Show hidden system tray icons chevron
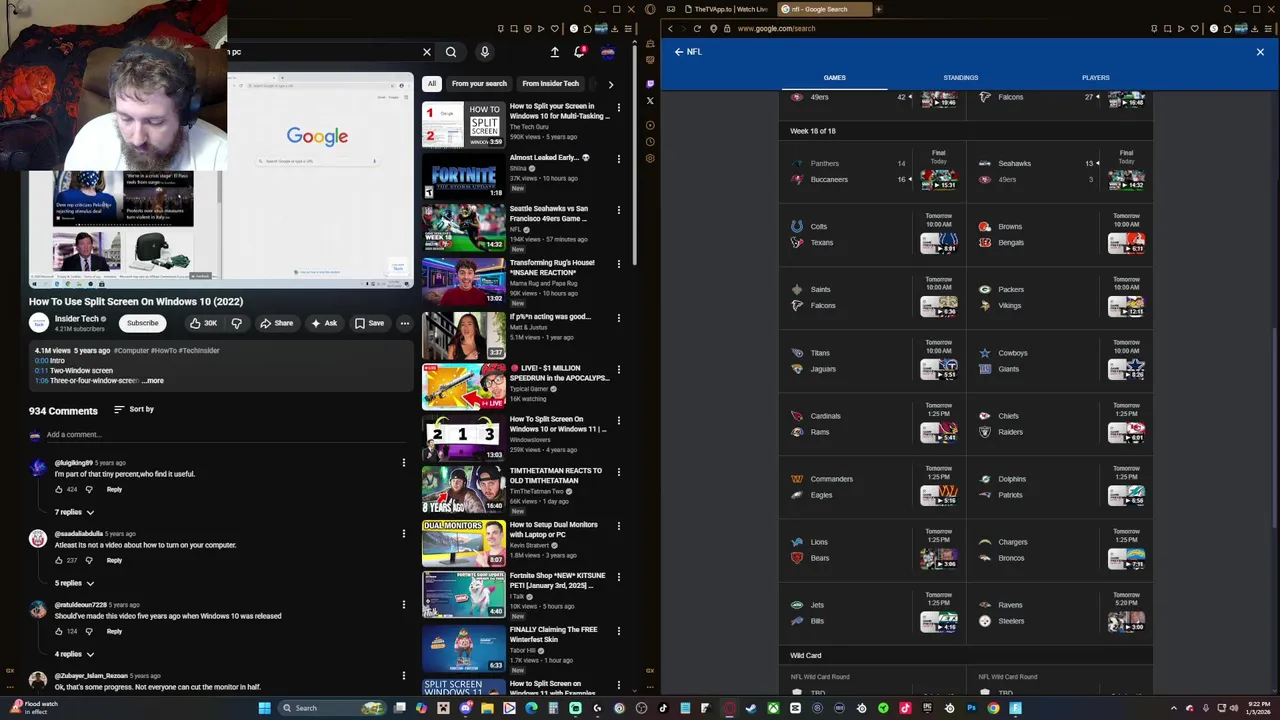Viewport: 1280px width, 720px height. click(1174, 708)
